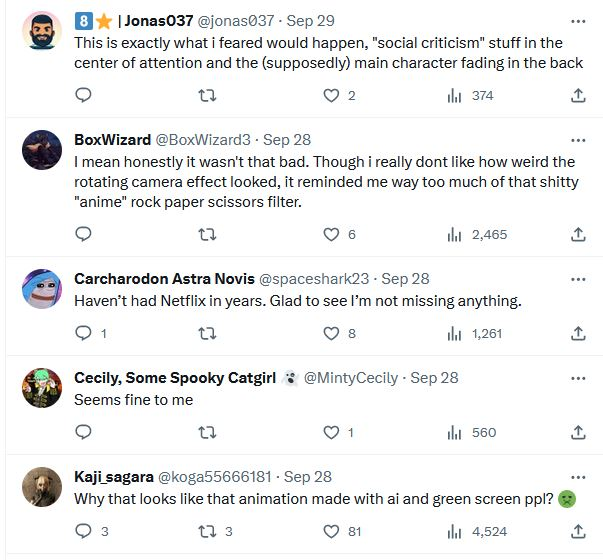Open more options on Jonas037's tweet
Screen dimensions: 603x560
578,21
